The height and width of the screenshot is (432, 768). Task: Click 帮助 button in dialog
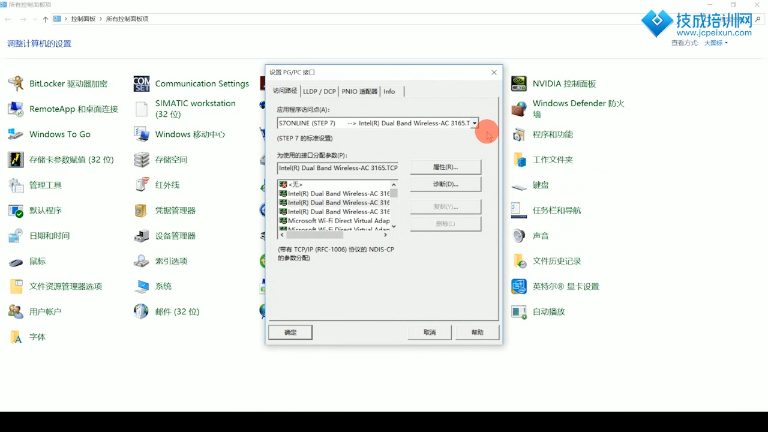click(x=477, y=332)
